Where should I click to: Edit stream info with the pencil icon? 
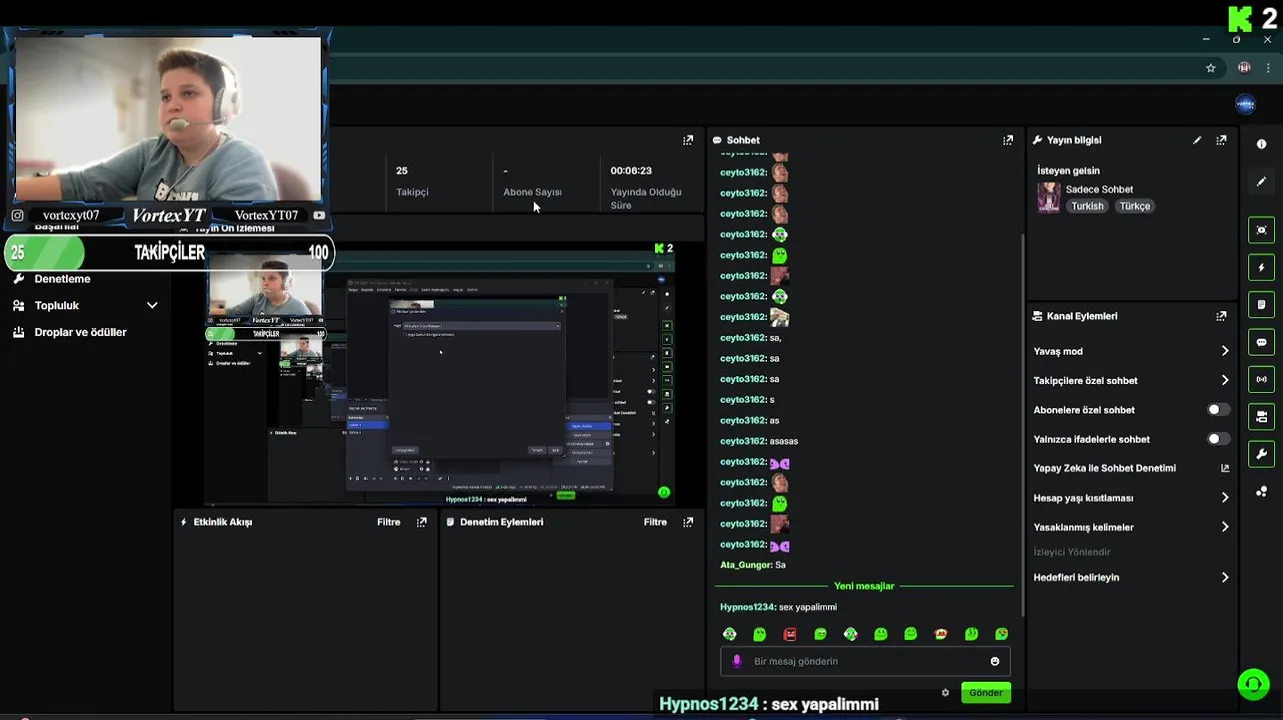1197,140
